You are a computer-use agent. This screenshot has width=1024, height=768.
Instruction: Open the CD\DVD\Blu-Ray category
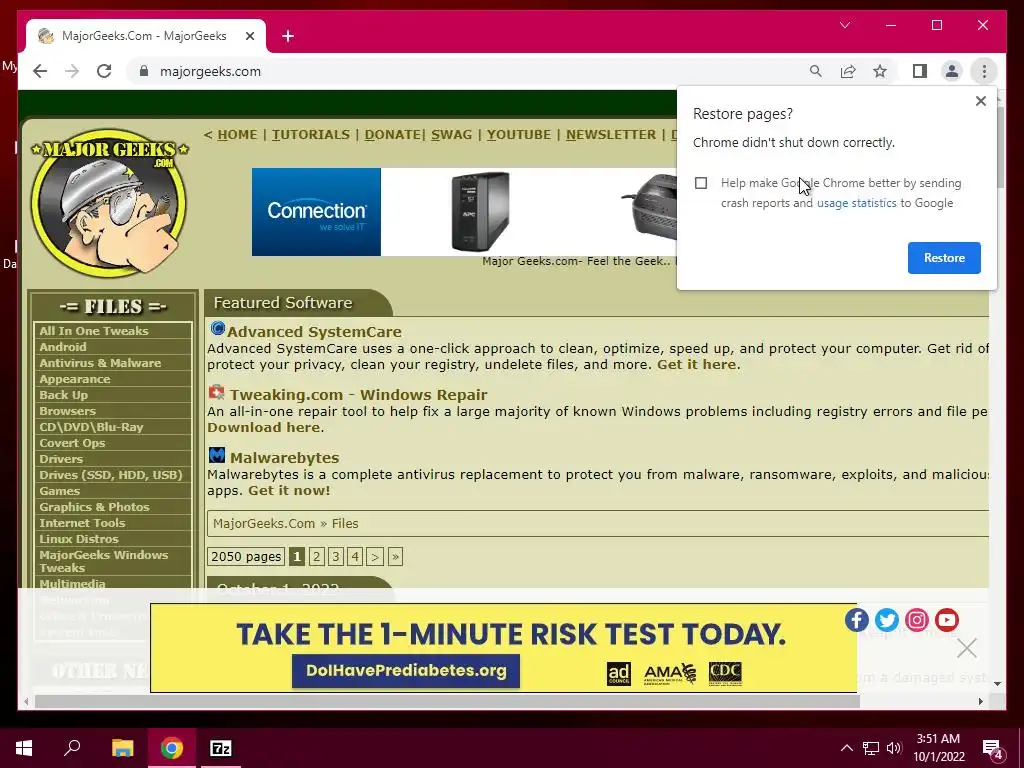coord(91,427)
